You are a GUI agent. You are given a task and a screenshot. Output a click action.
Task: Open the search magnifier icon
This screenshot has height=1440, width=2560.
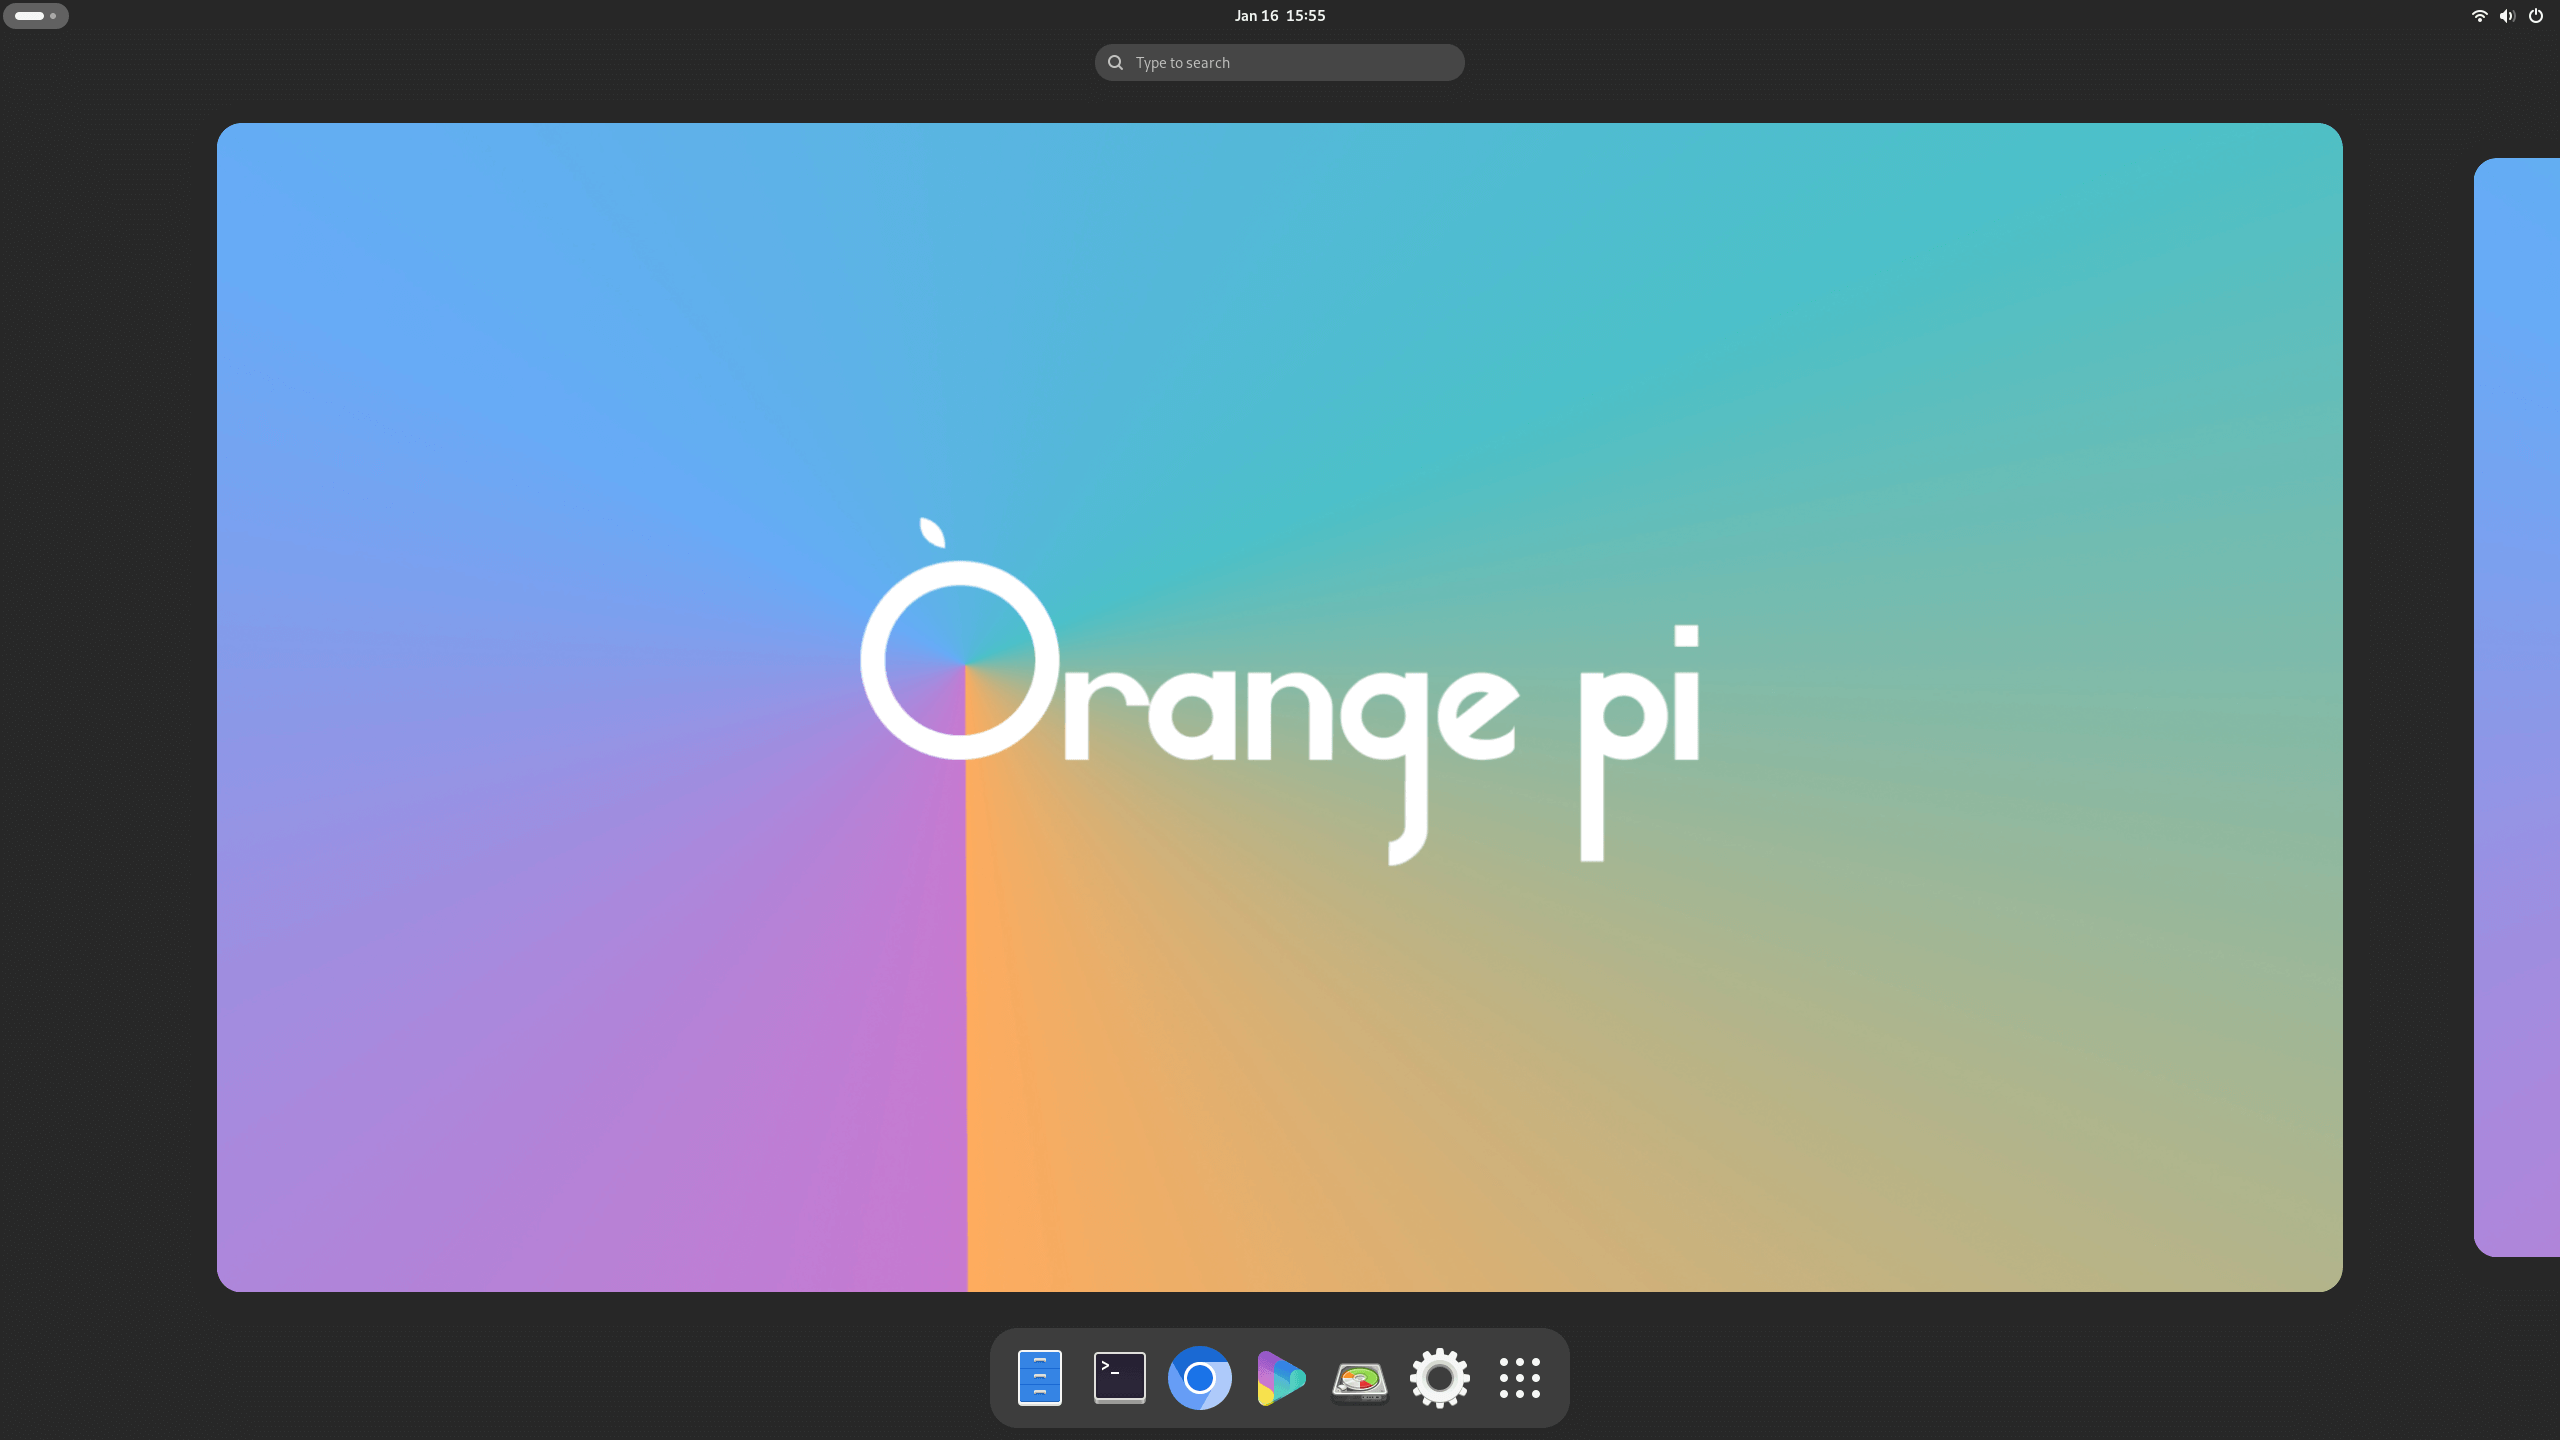coord(1115,62)
